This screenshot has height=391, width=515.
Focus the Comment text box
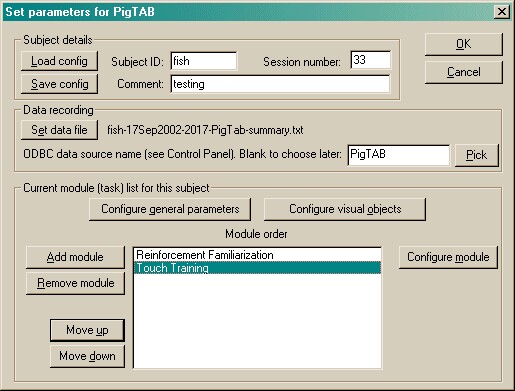[280, 84]
